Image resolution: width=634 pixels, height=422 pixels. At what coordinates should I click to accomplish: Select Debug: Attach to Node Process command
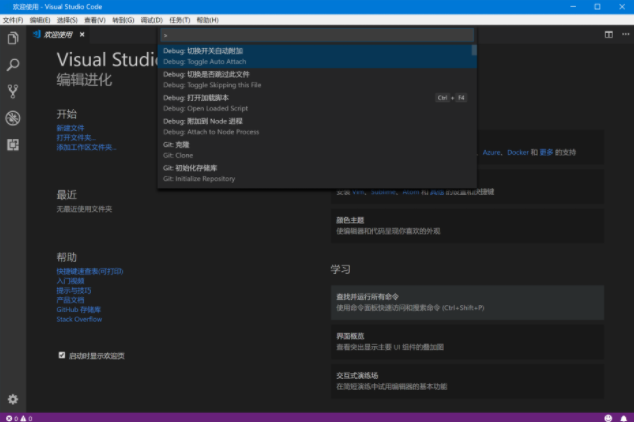[317, 127]
